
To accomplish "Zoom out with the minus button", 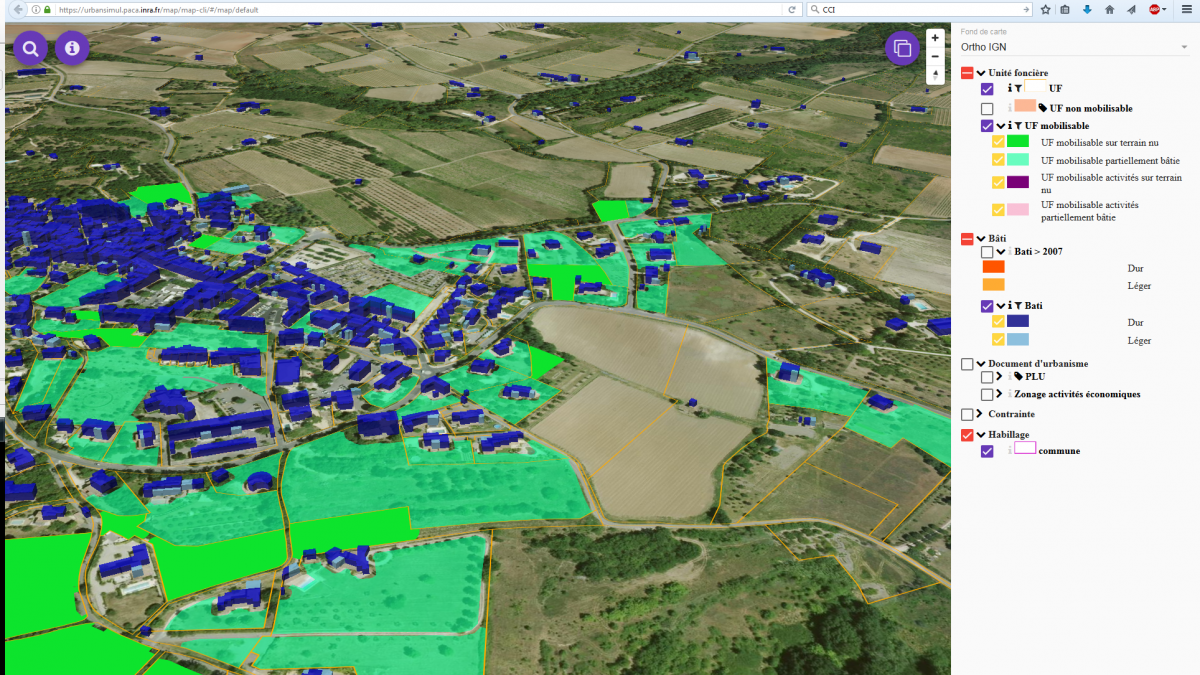I will [x=935, y=56].
